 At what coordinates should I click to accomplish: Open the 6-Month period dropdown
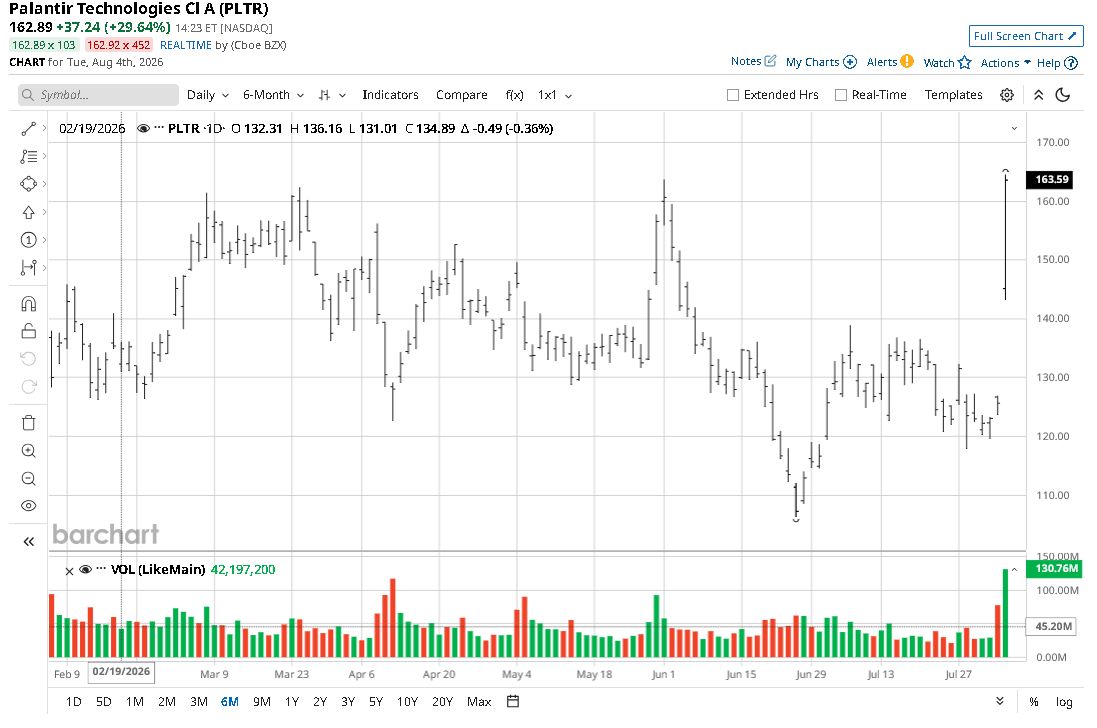click(273, 95)
